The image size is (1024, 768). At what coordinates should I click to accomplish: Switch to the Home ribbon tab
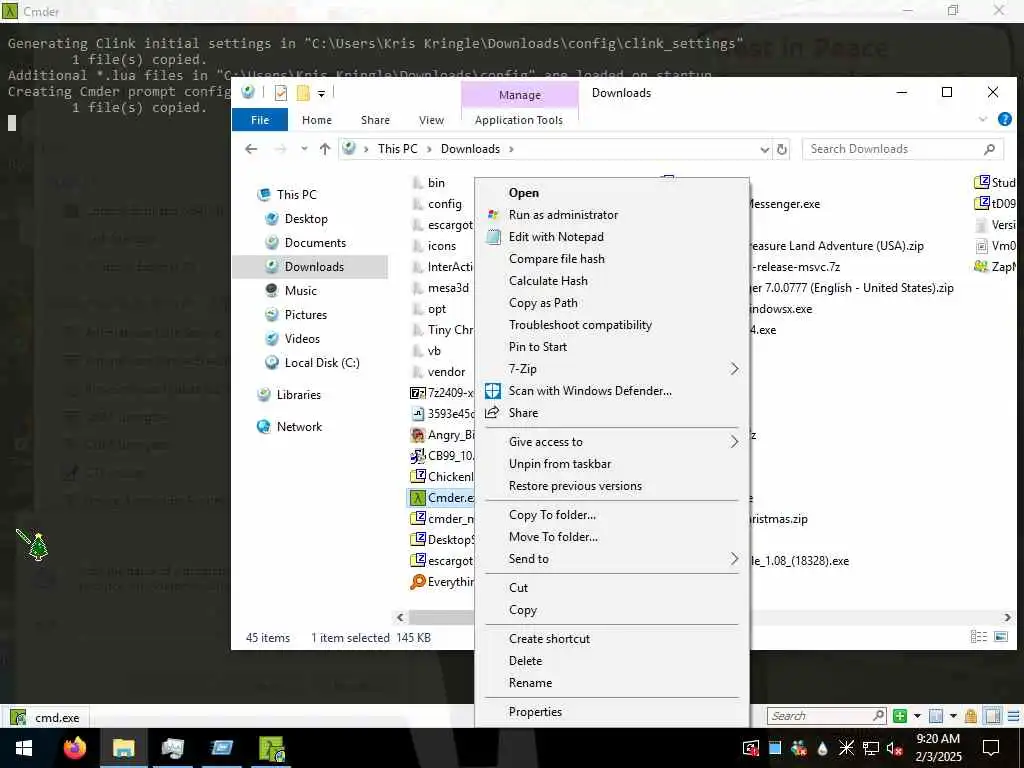317,120
